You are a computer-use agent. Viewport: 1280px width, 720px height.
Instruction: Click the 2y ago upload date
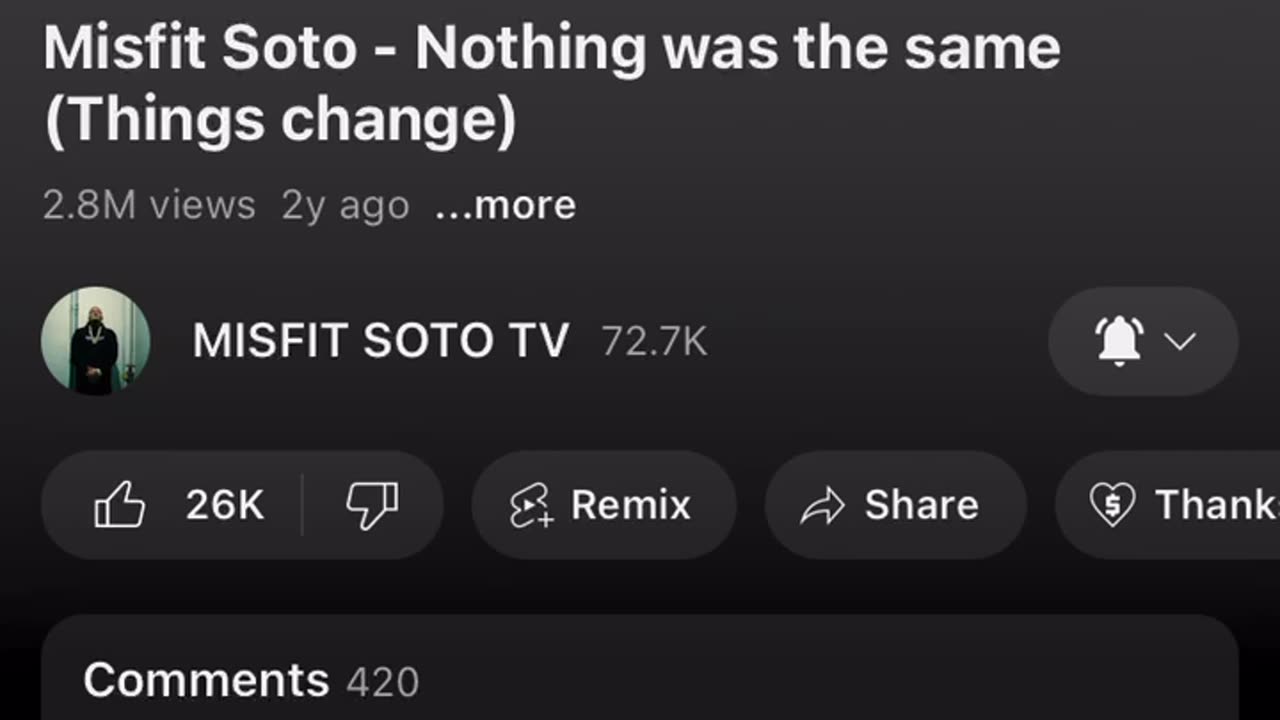click(x=345, y=206)
